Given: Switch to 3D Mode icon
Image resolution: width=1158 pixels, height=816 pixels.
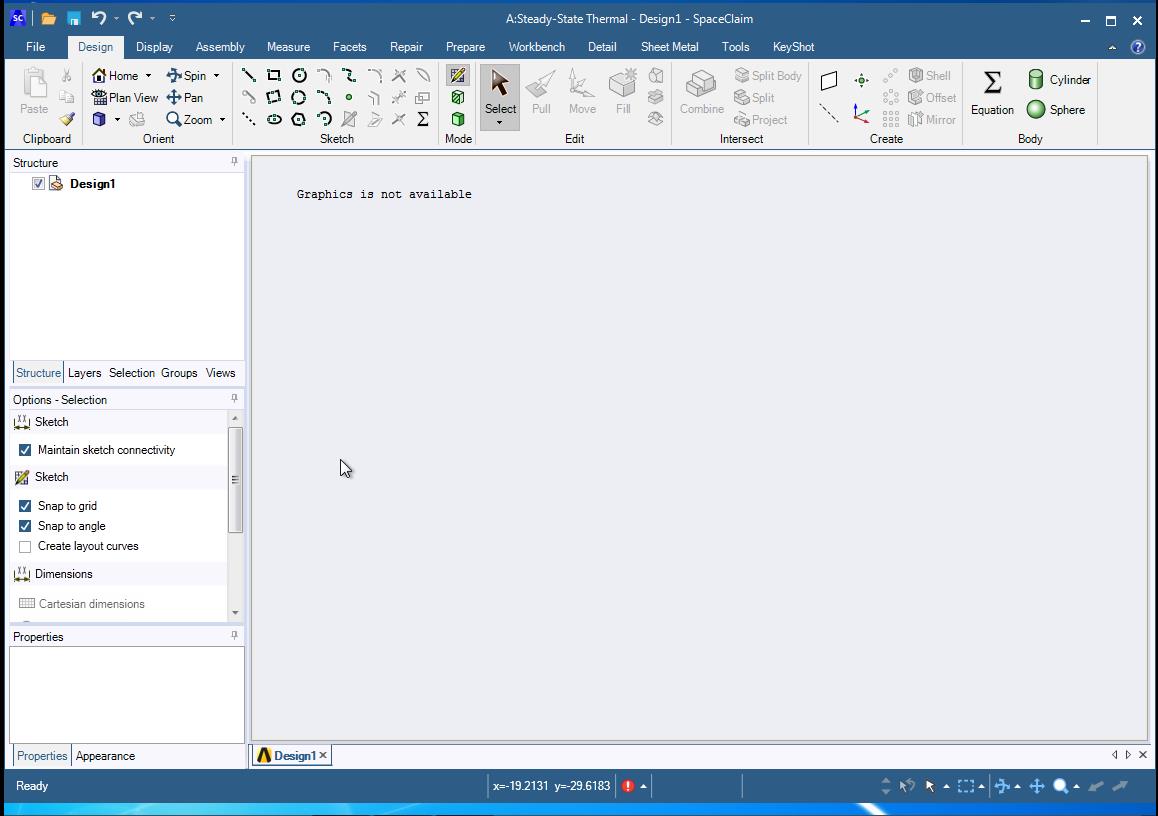Looking at the screenshot, I should [x=458, y=119].
